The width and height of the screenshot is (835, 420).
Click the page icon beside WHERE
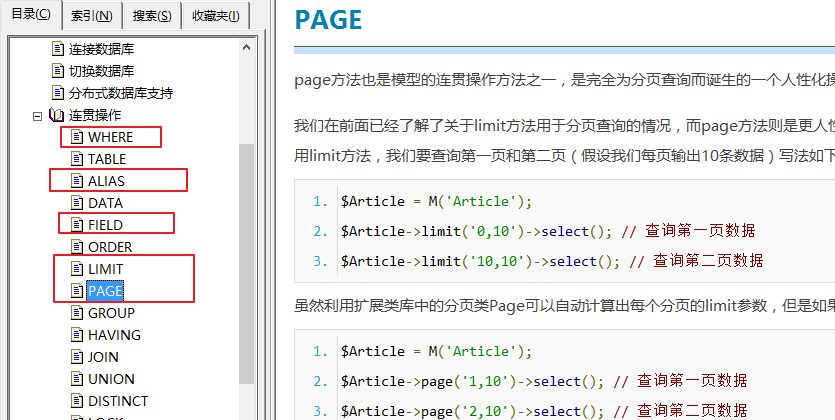[77, 137]
